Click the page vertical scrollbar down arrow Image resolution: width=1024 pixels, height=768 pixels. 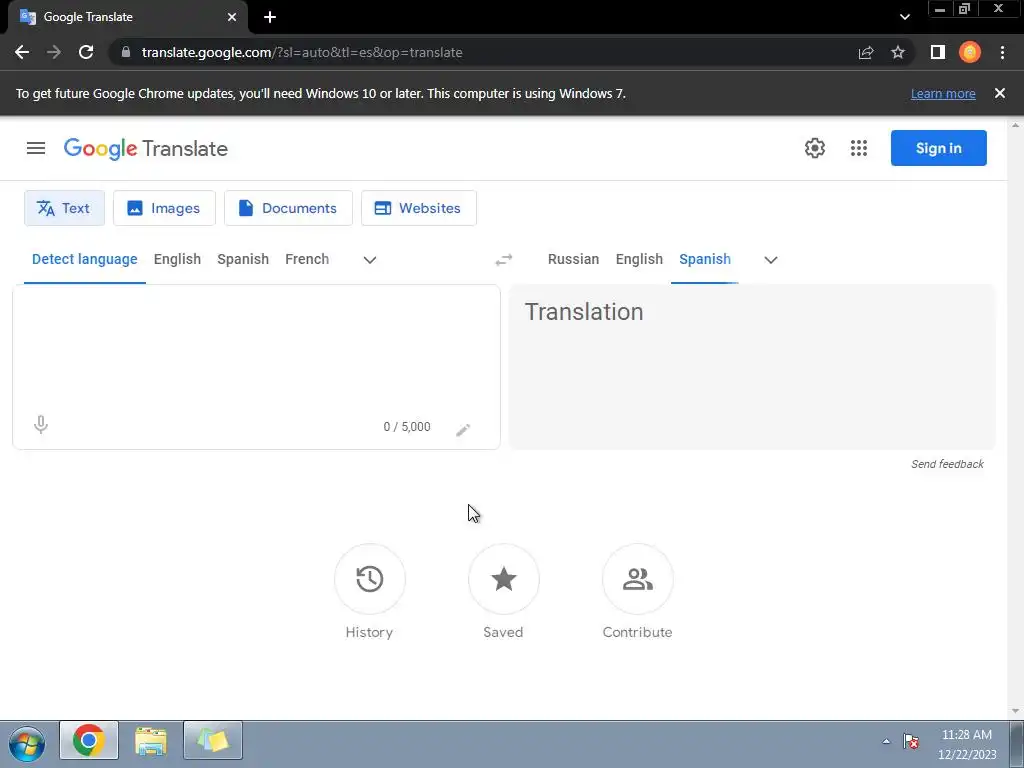coord(1016,711)
